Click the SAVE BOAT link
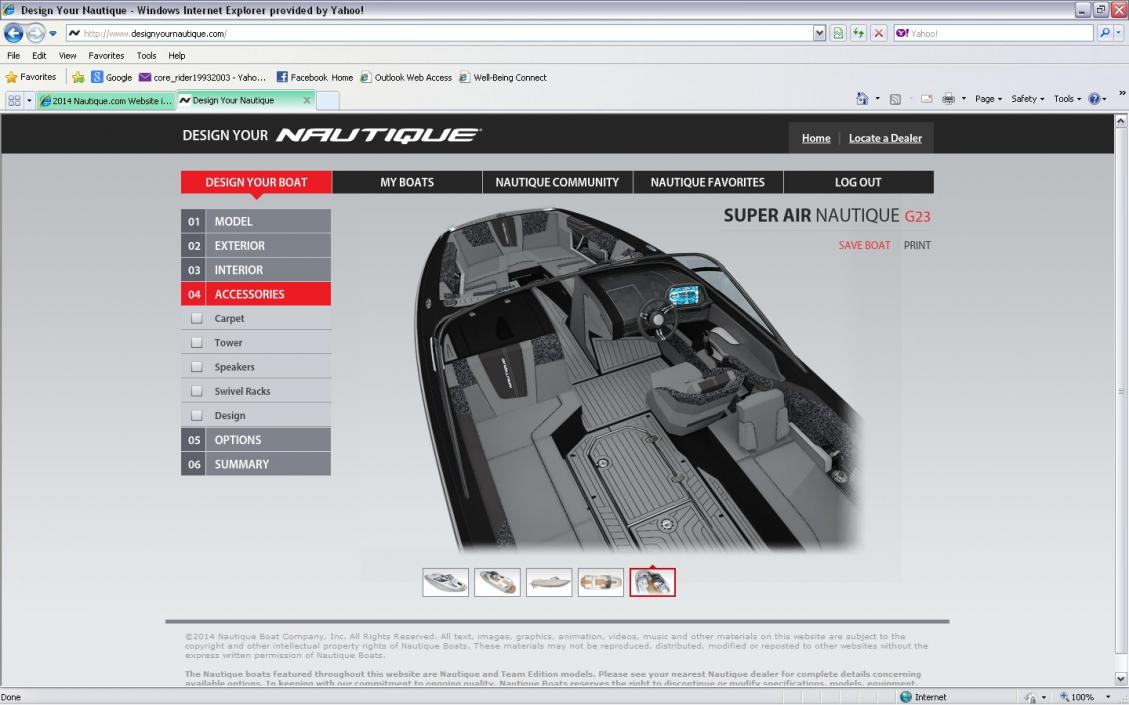The image size is (1129, 705). pyautogui.click(x=864, y=246)
